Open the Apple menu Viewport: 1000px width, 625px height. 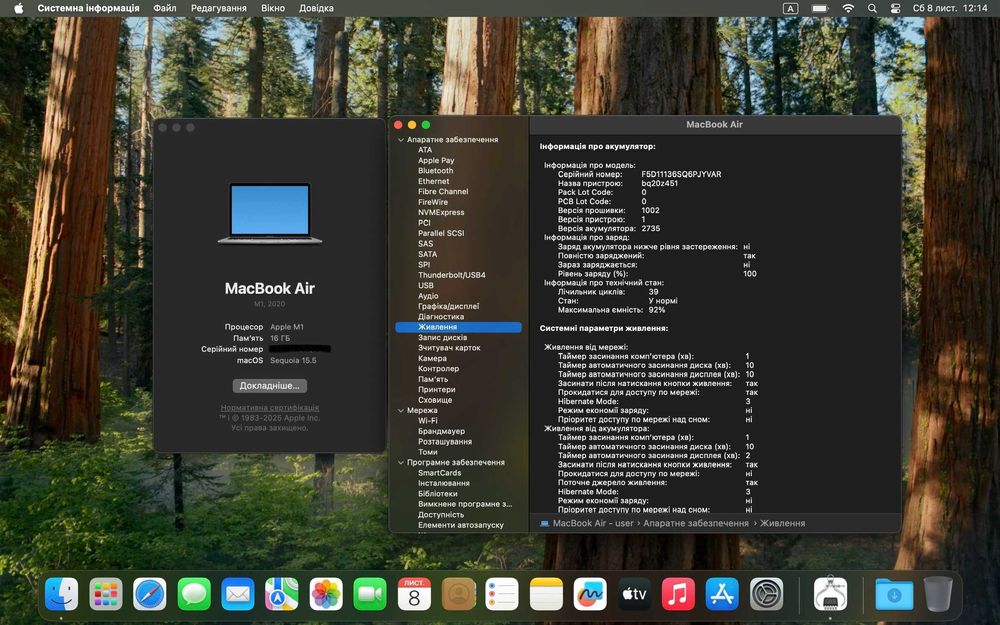click(x=18, y=8)
